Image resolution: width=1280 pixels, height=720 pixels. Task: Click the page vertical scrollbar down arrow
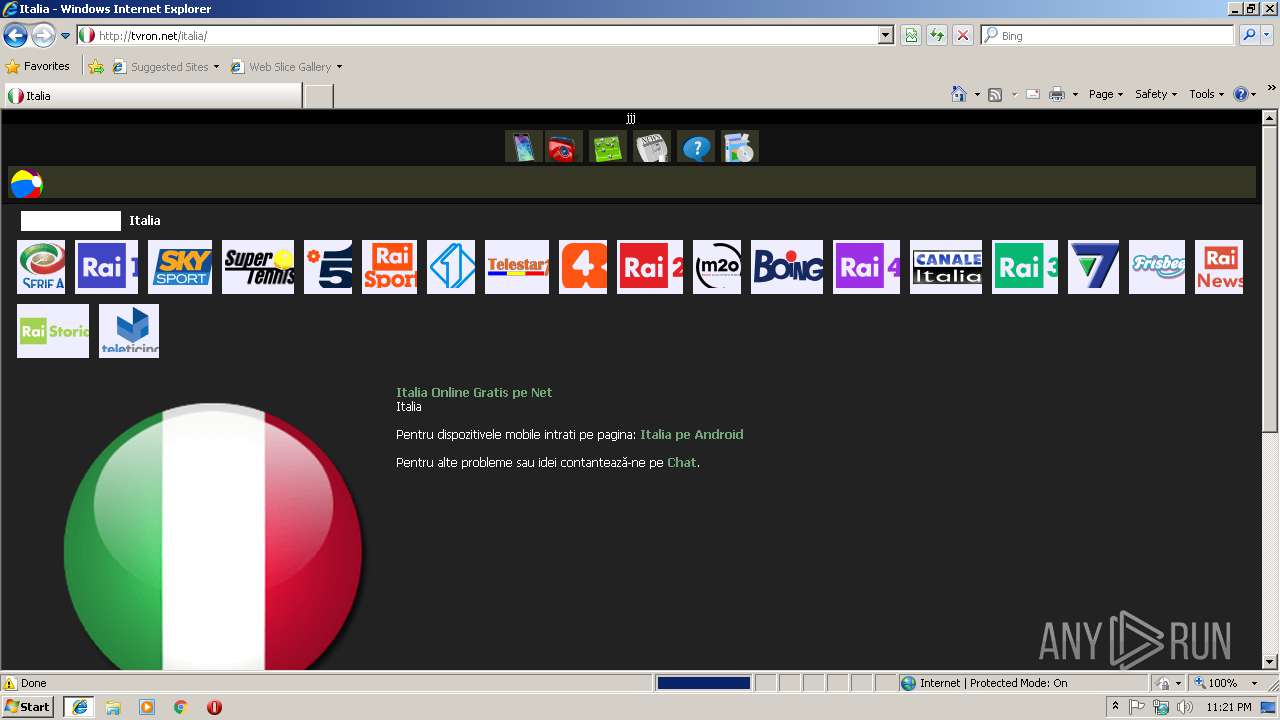[x=1270, y=661]
